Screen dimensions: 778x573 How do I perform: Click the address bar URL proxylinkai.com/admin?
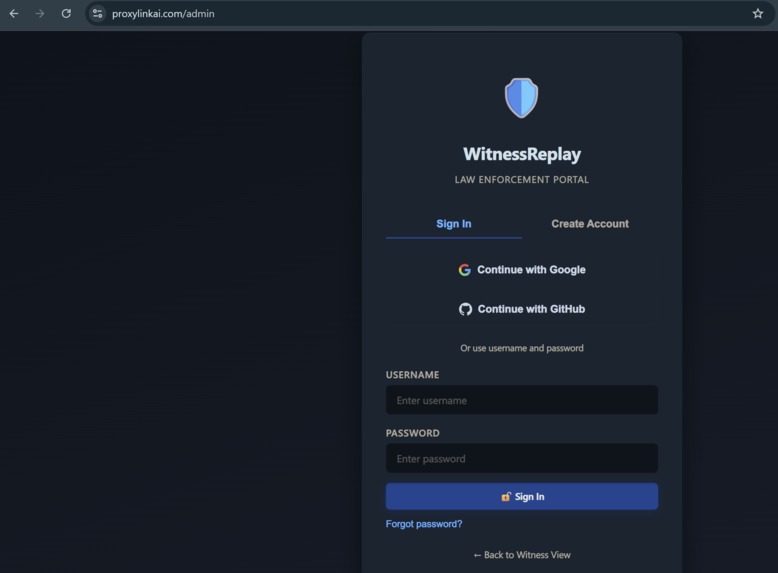[163, 14]
